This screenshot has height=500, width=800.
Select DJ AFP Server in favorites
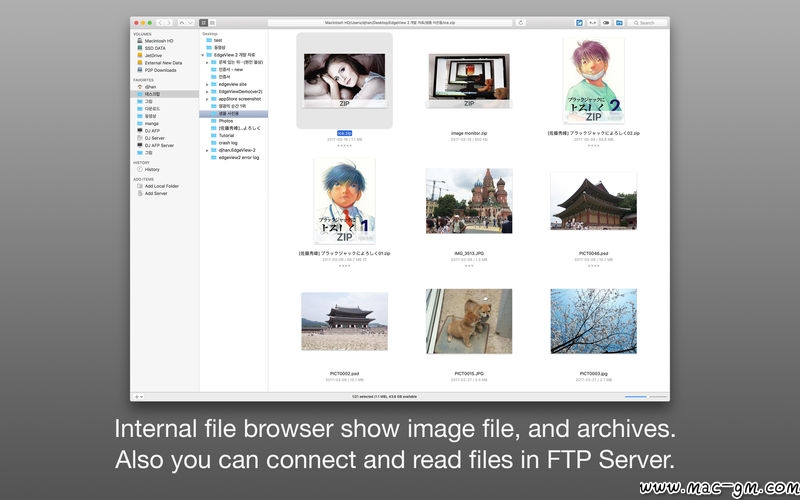160,145
